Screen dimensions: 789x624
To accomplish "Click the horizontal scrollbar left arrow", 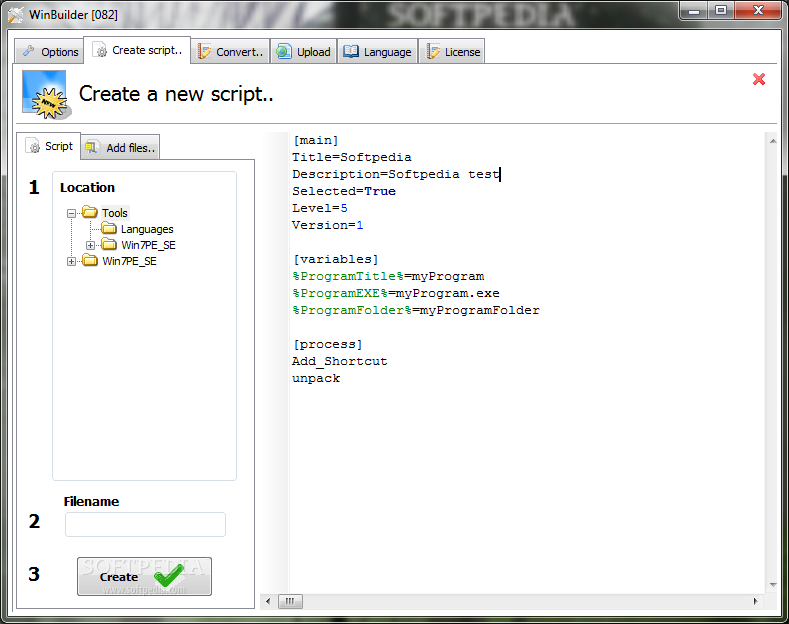I will 268,601.
